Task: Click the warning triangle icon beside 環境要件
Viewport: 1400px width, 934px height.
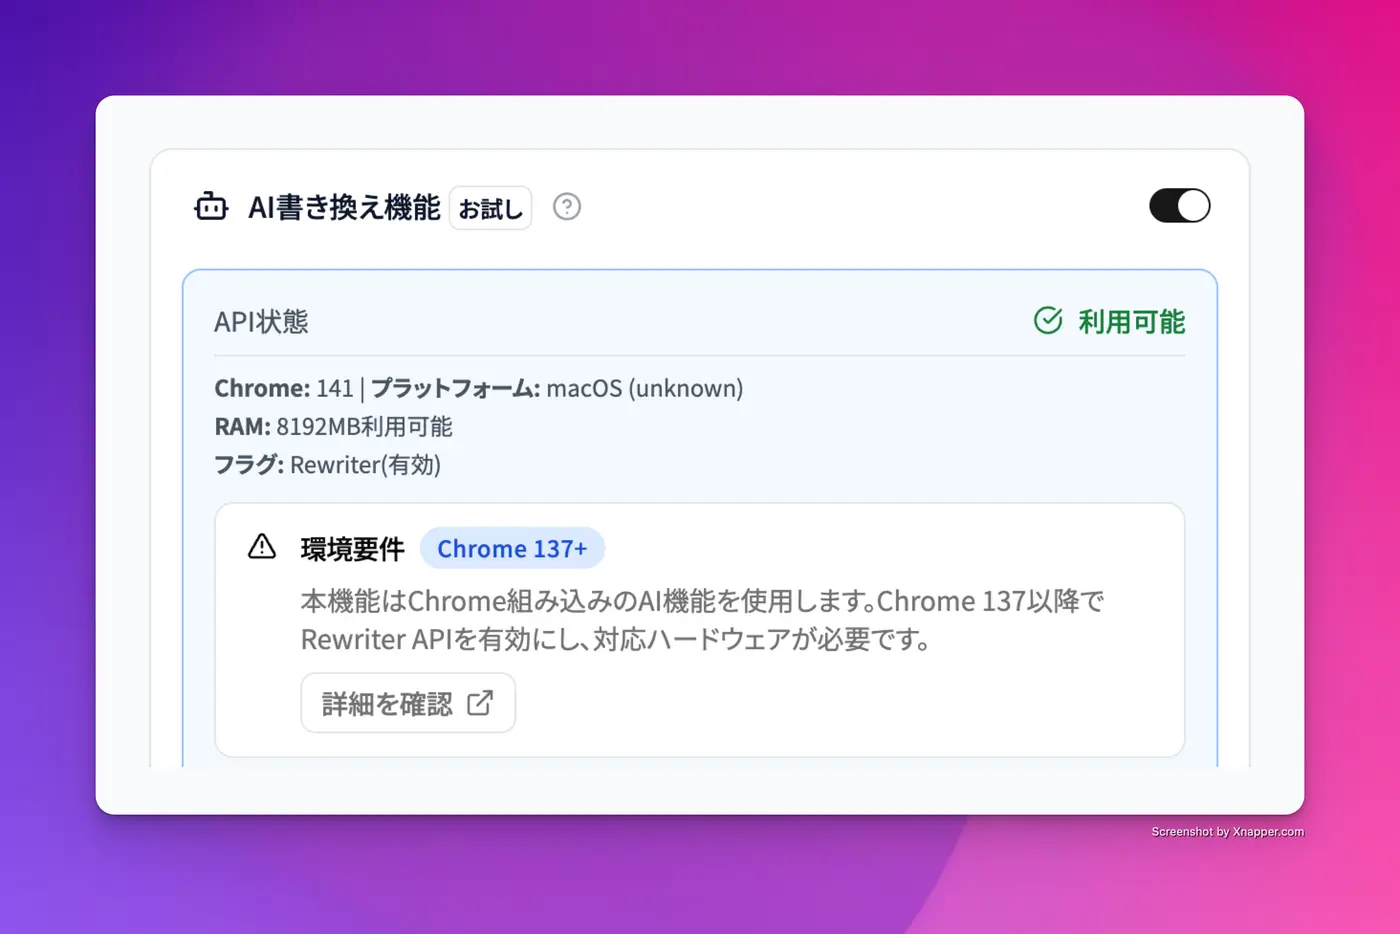Action: [262, 547]
